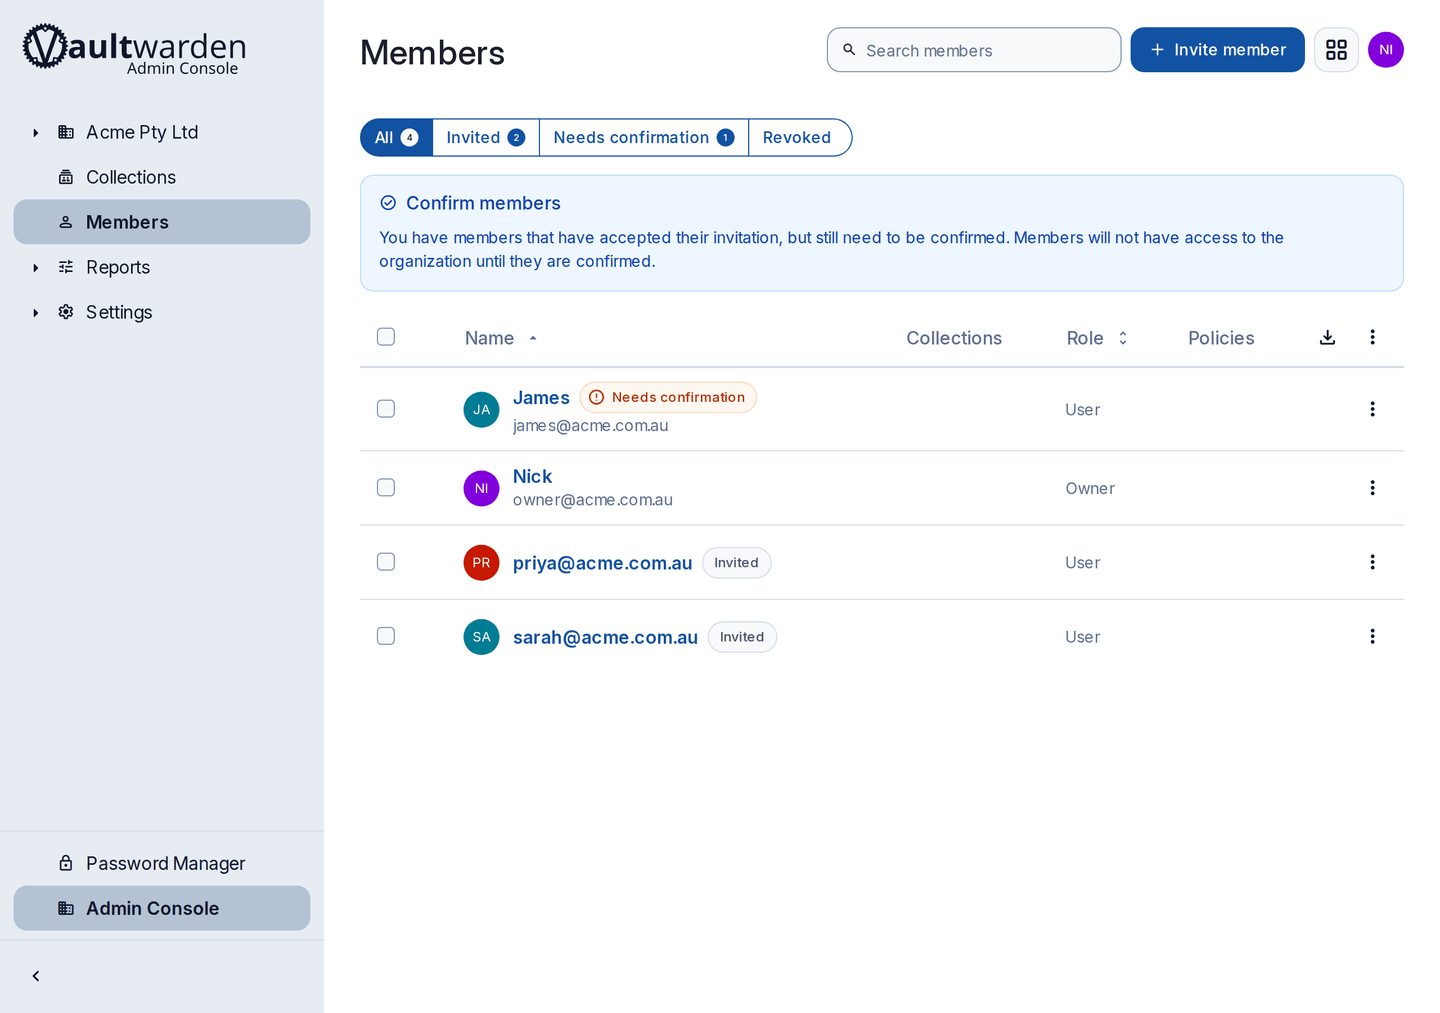Open options menu for priya@acme.com.au row
1440x1013 pixels.
tap(1372, 562)
